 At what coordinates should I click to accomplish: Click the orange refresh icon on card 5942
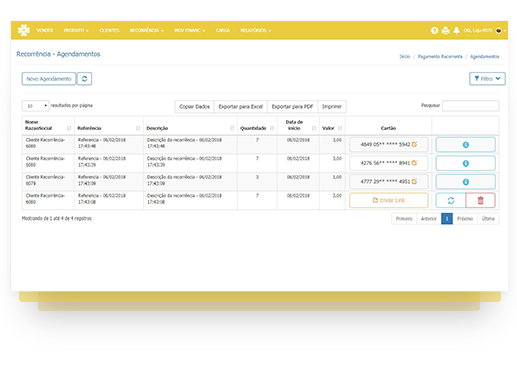coord(414,144)
